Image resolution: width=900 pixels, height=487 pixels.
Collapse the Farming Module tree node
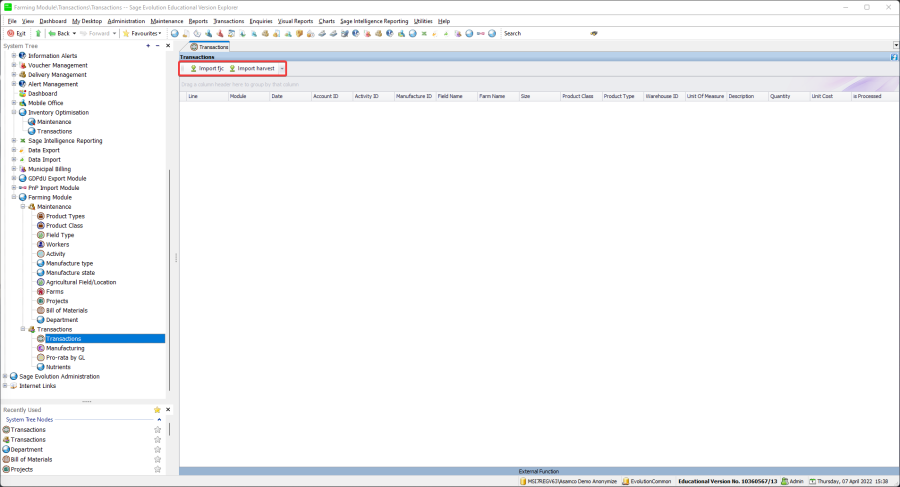click(x=14, y=197)
